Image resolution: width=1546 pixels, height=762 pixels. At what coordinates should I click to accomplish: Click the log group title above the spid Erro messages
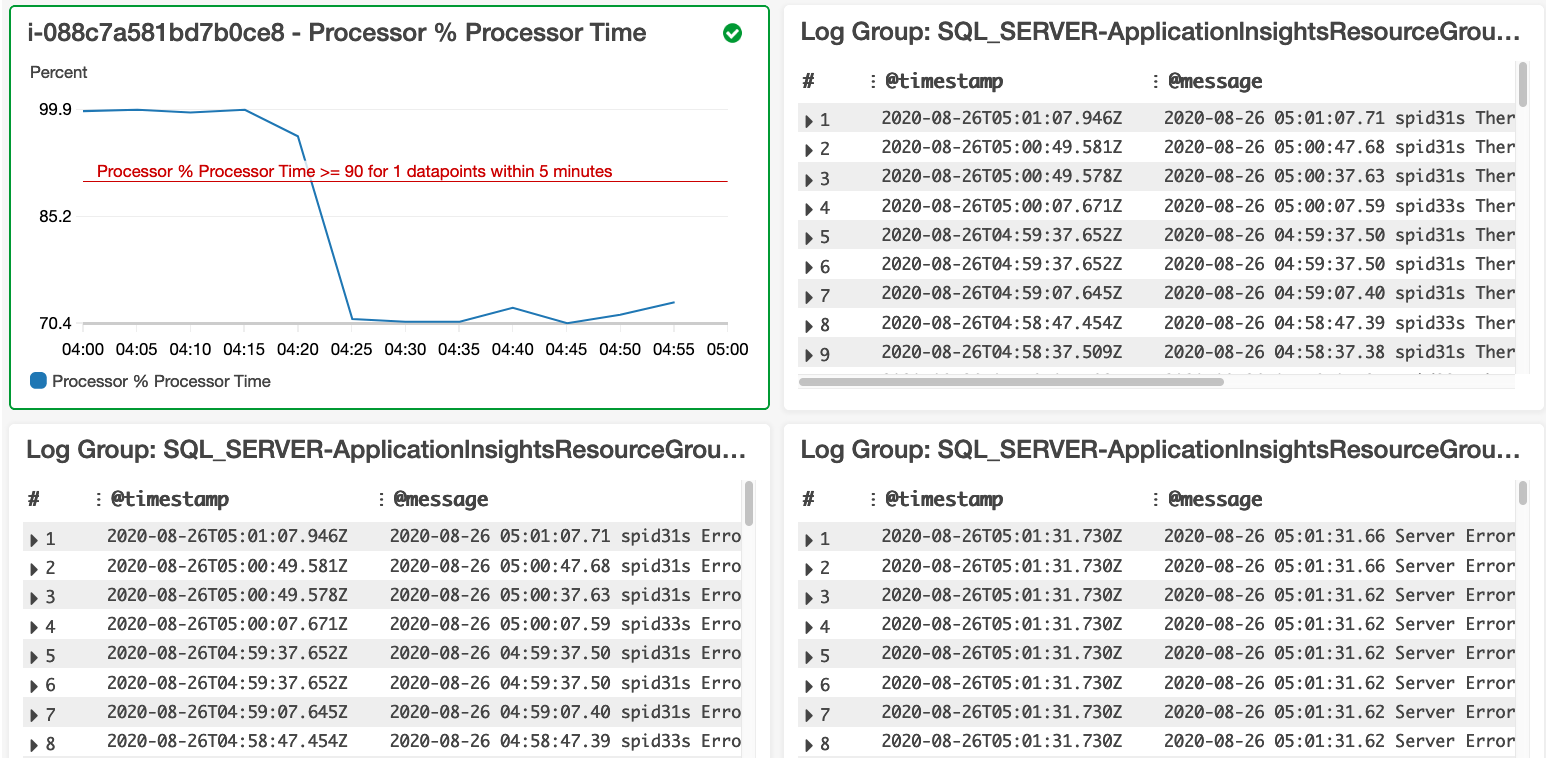(x=386, y=451)
